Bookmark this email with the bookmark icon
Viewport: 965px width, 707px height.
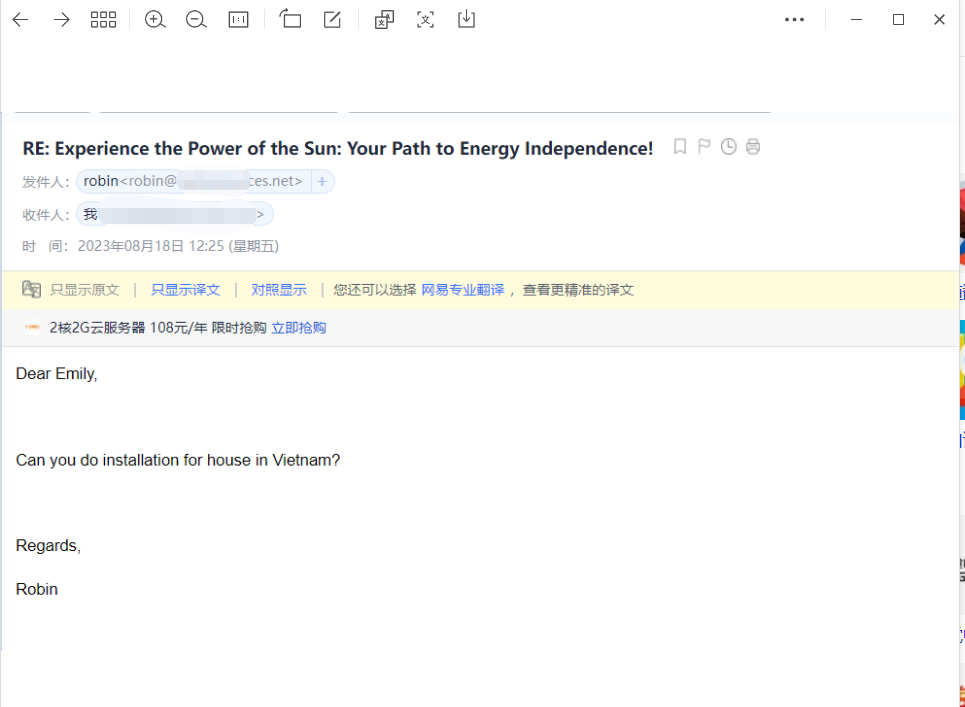coord(680,147)
